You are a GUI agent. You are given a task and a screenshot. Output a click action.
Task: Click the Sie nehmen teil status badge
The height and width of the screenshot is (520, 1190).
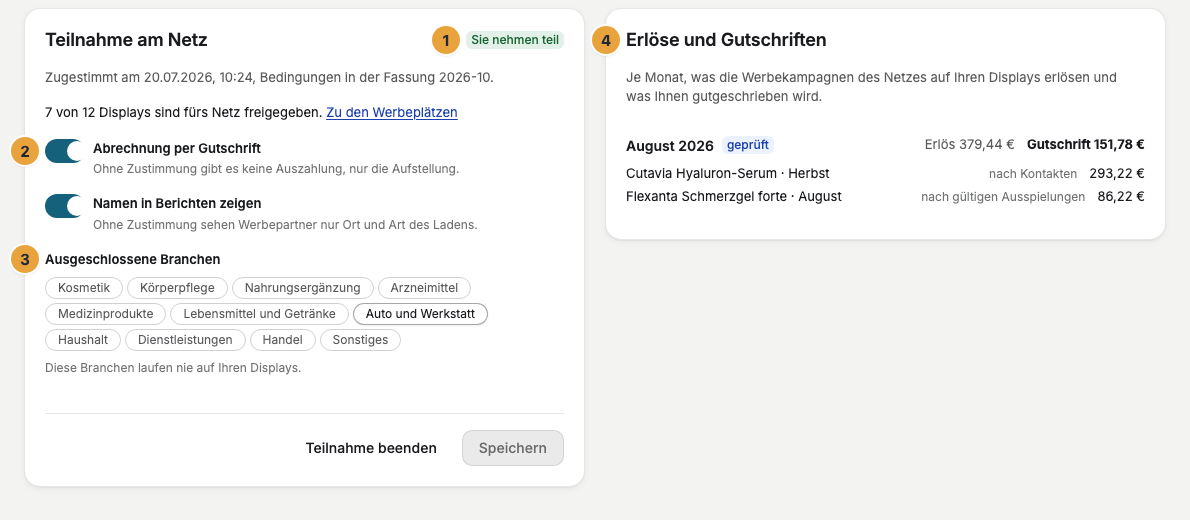coord(515,40)
